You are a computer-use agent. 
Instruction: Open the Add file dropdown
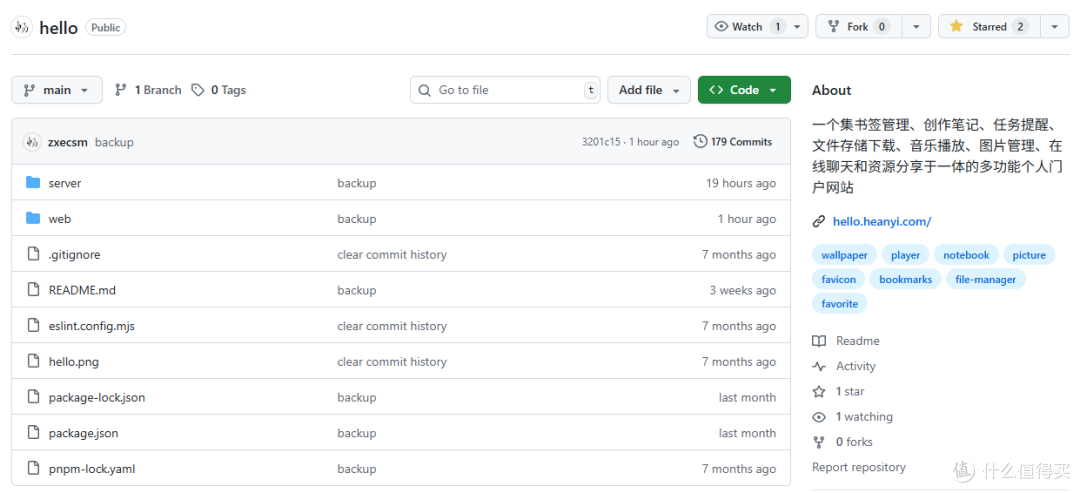649,90
